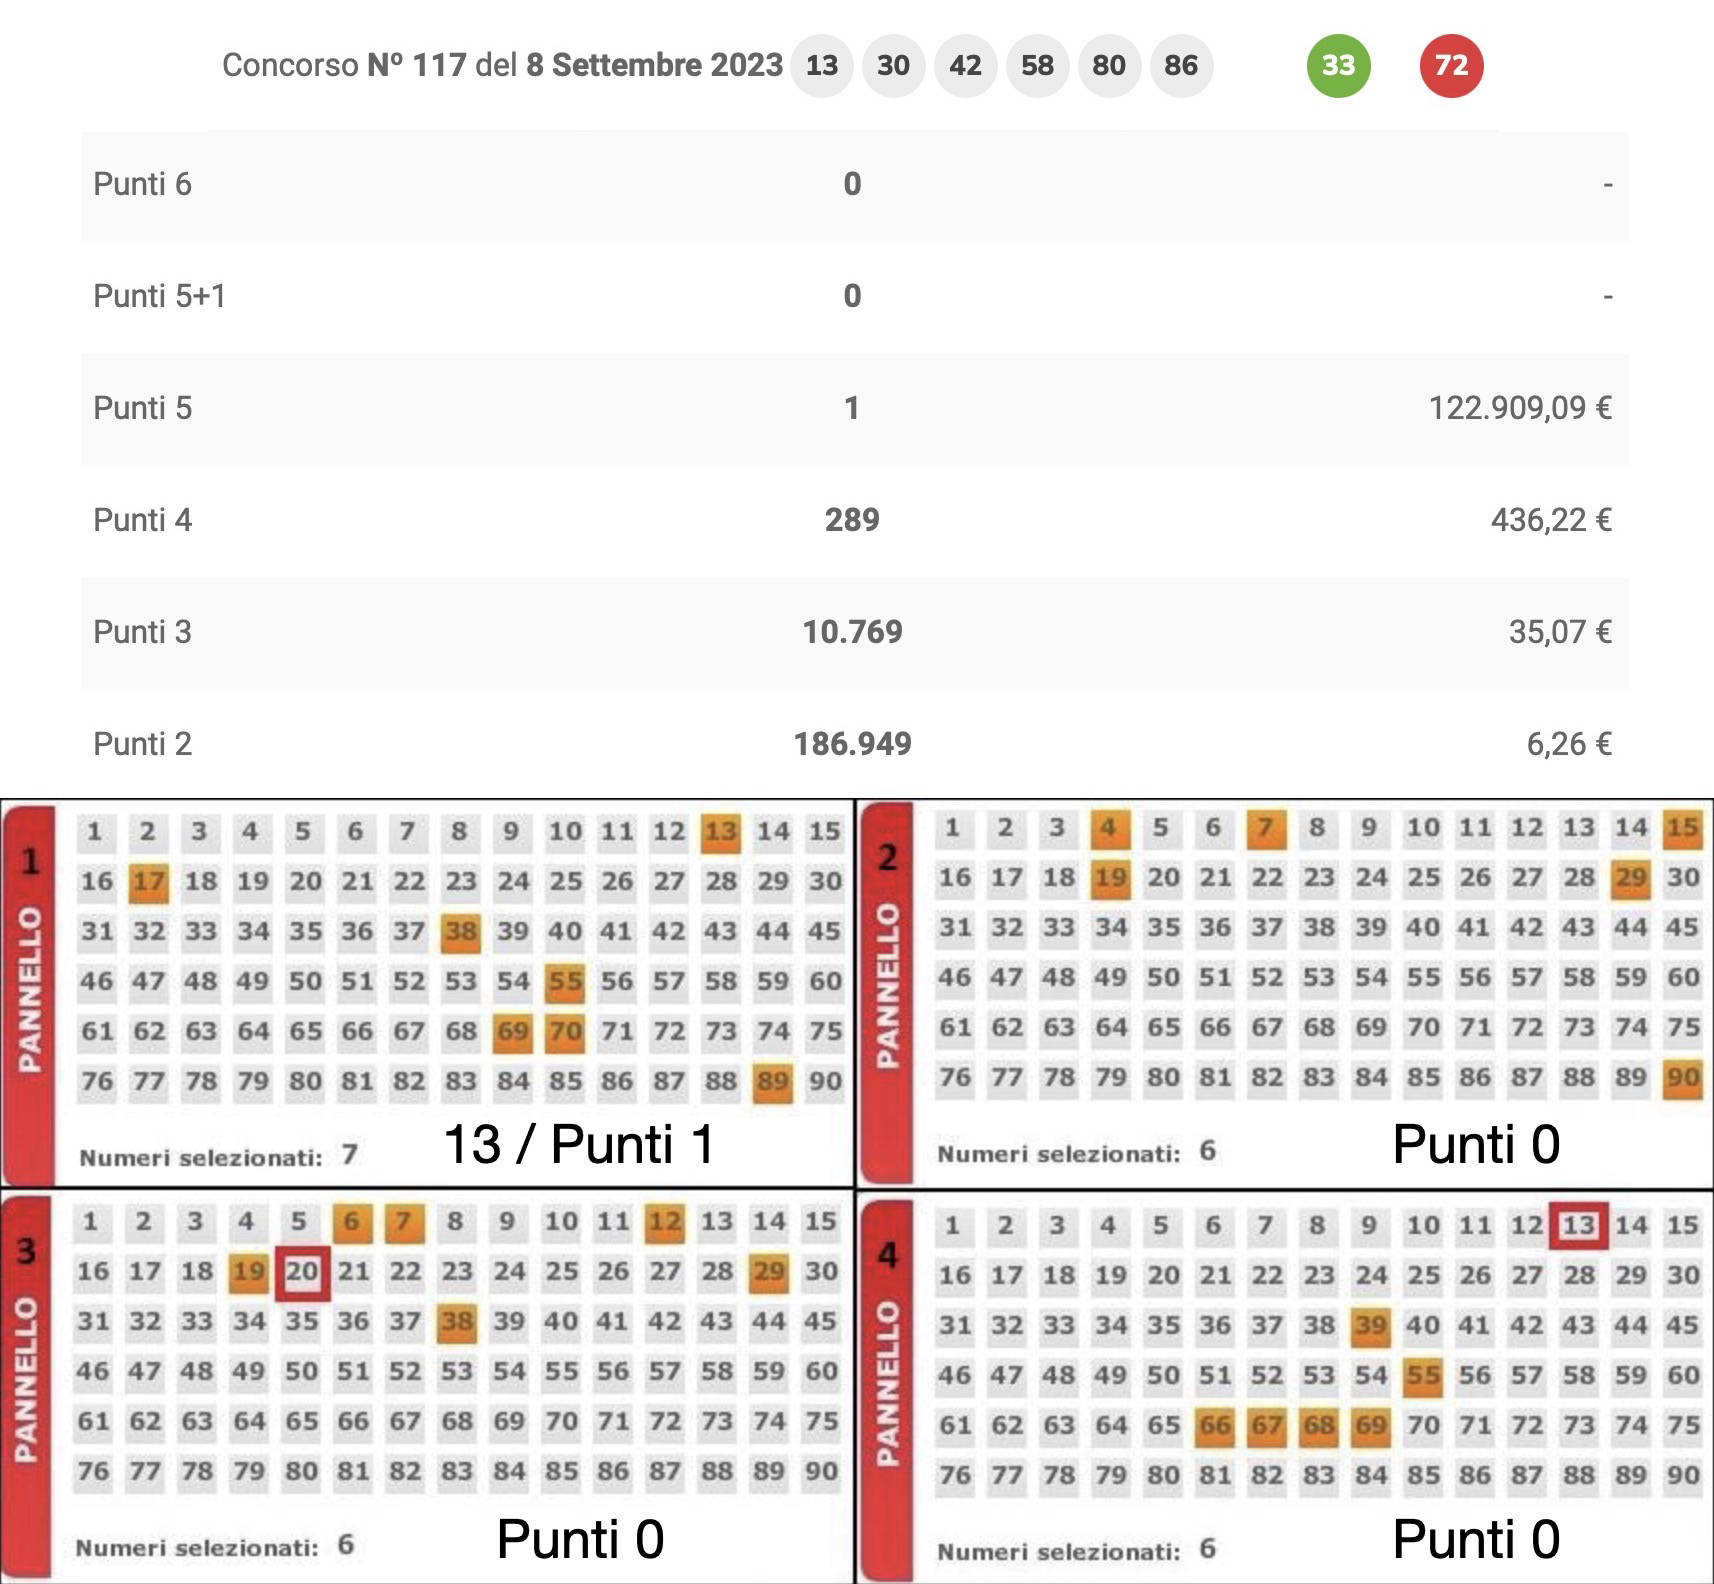Click the red 72 SuperStar ball
Screen dimensions: 1714x1584
1451,66
